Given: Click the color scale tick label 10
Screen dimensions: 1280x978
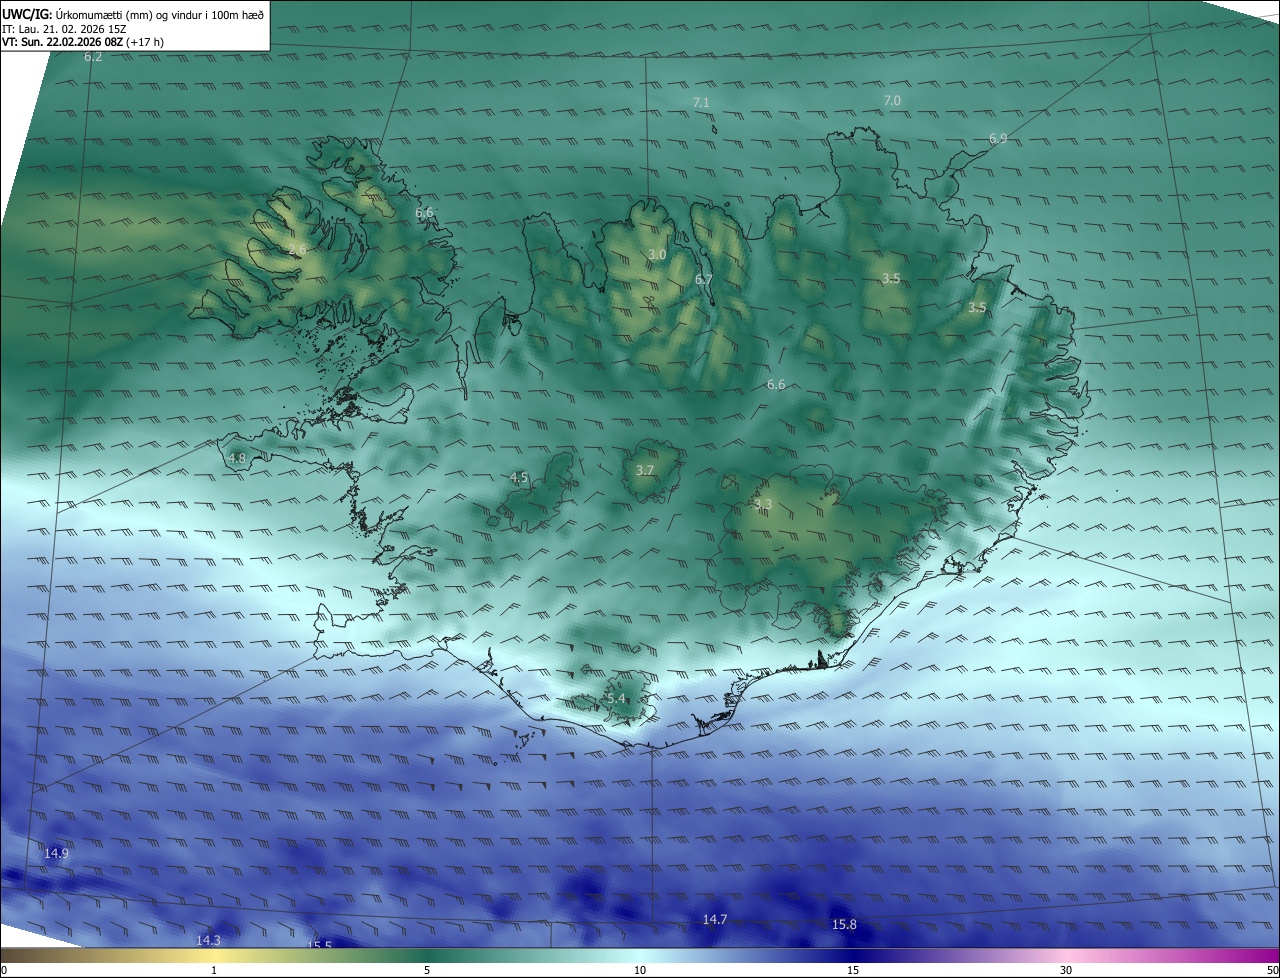Looking at the screenshot, I should coord(640,970).
